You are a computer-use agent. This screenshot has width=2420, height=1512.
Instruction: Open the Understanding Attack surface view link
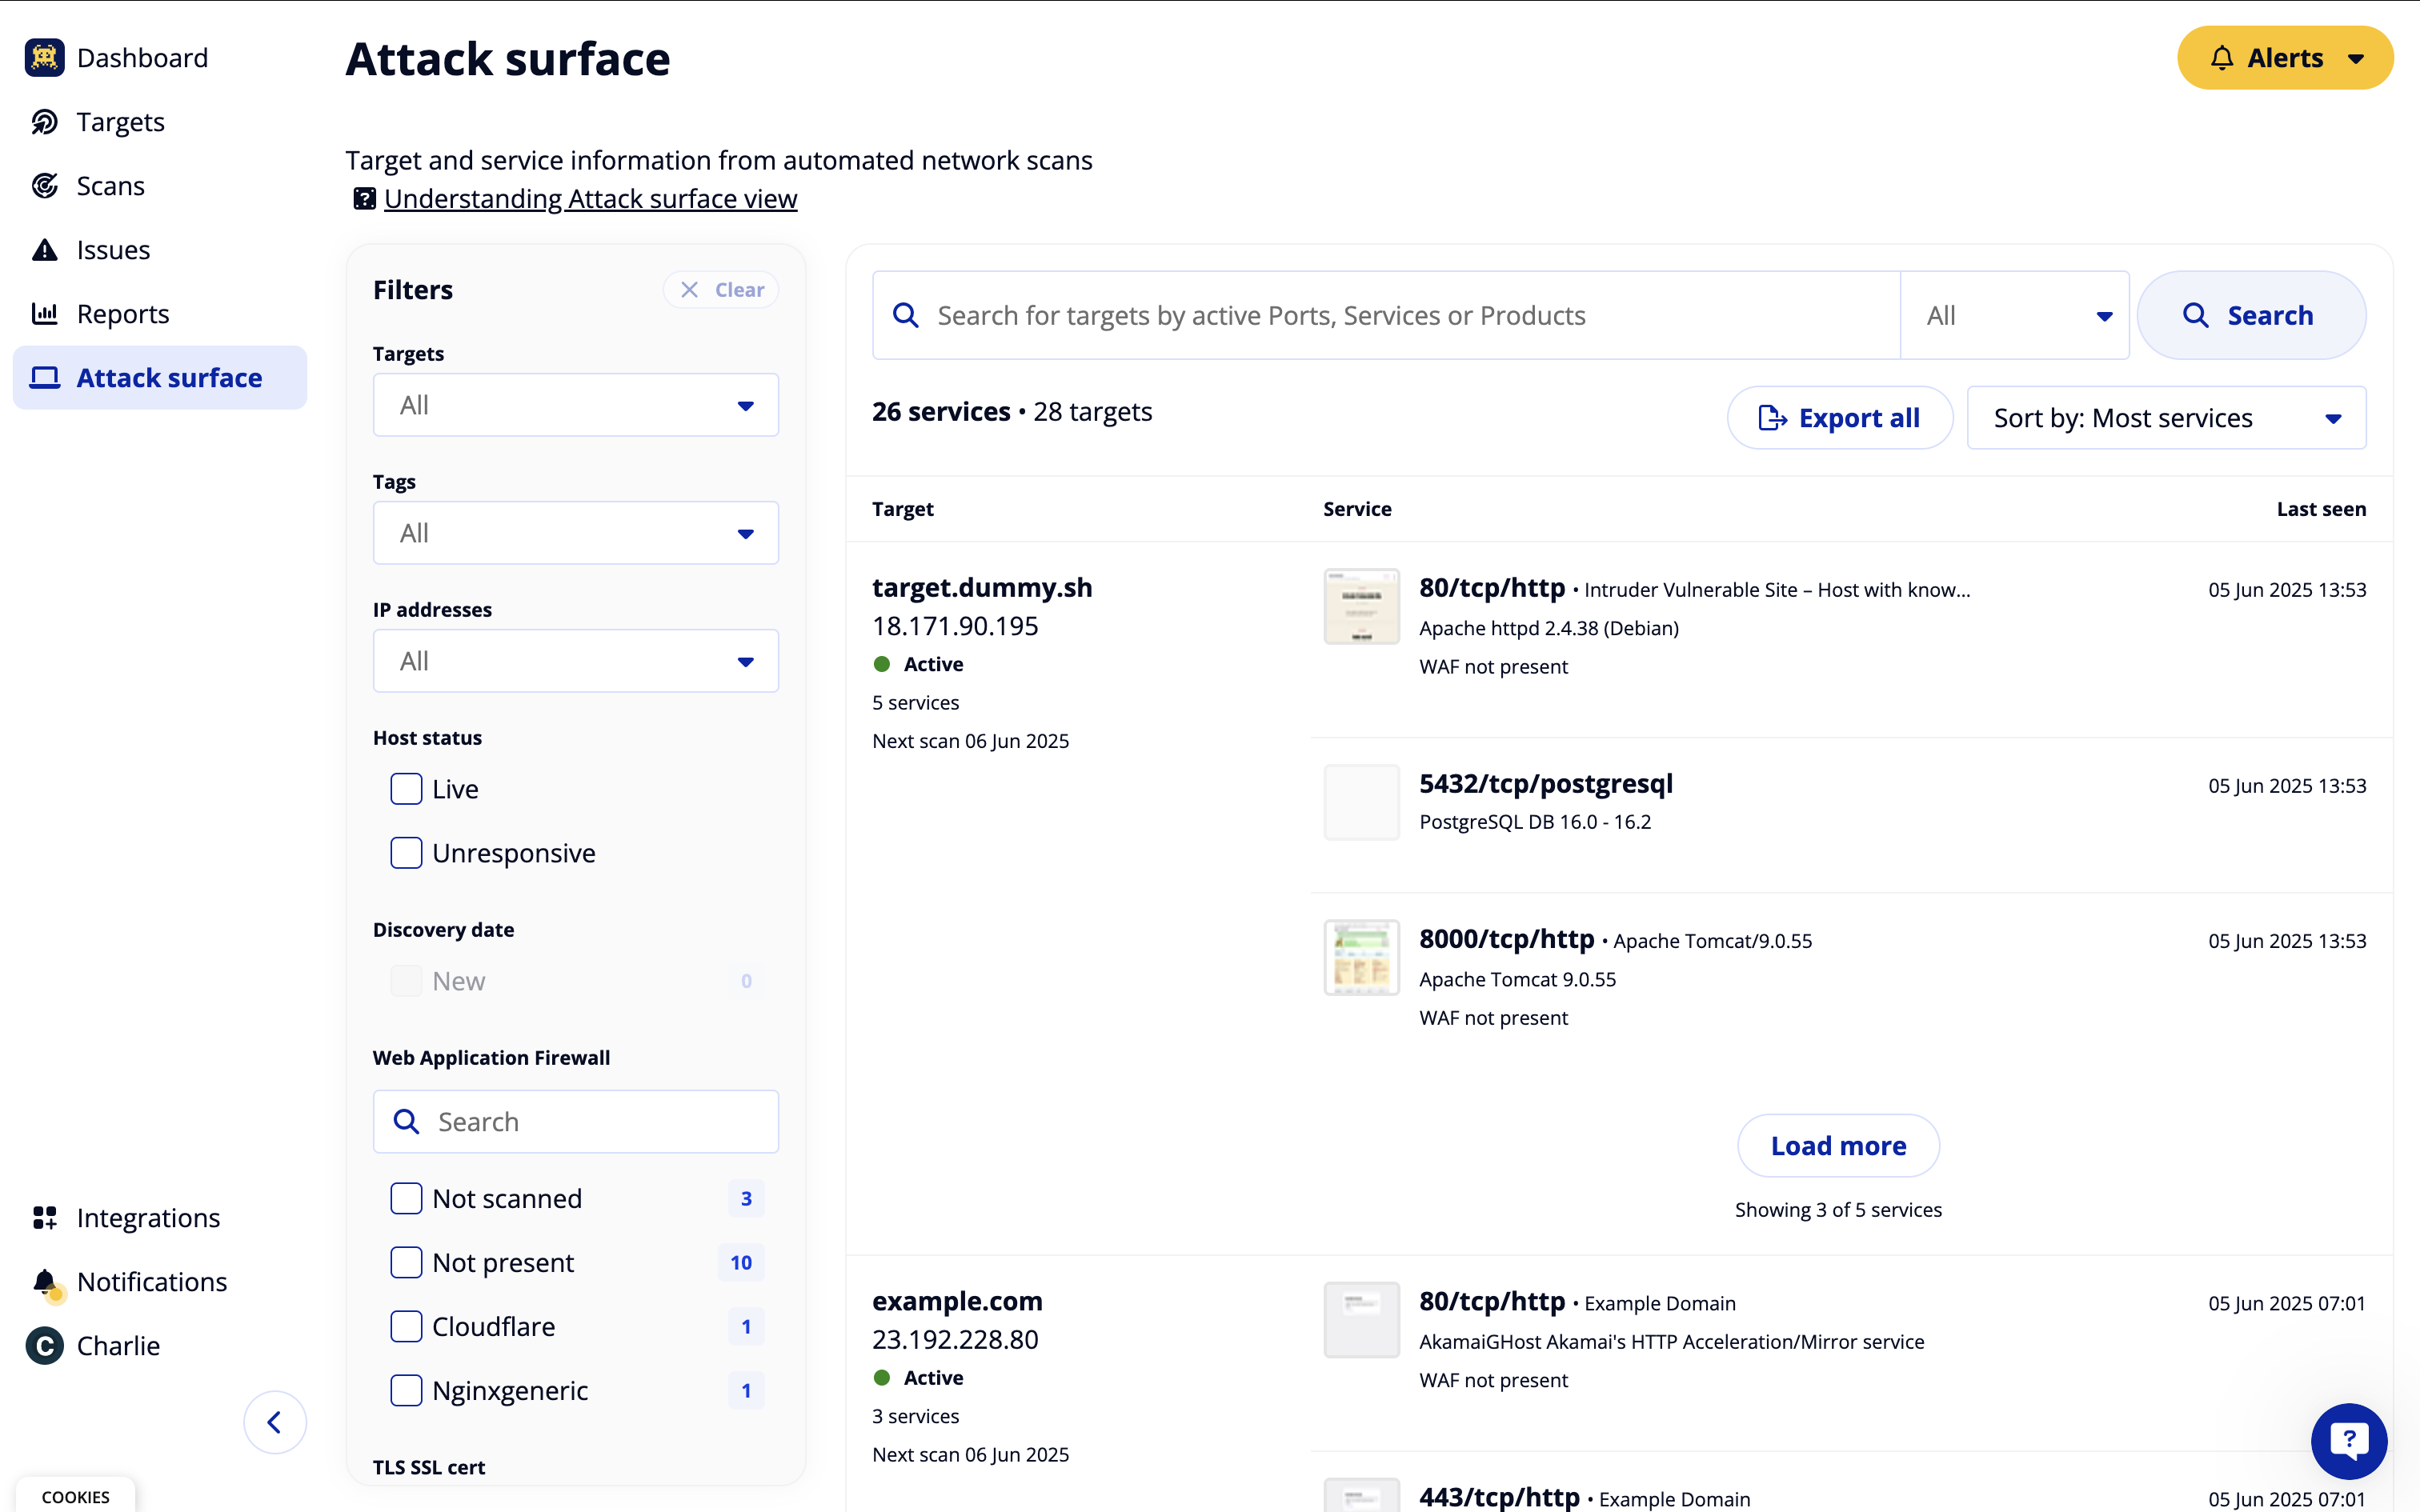click(x=590, y=199)
